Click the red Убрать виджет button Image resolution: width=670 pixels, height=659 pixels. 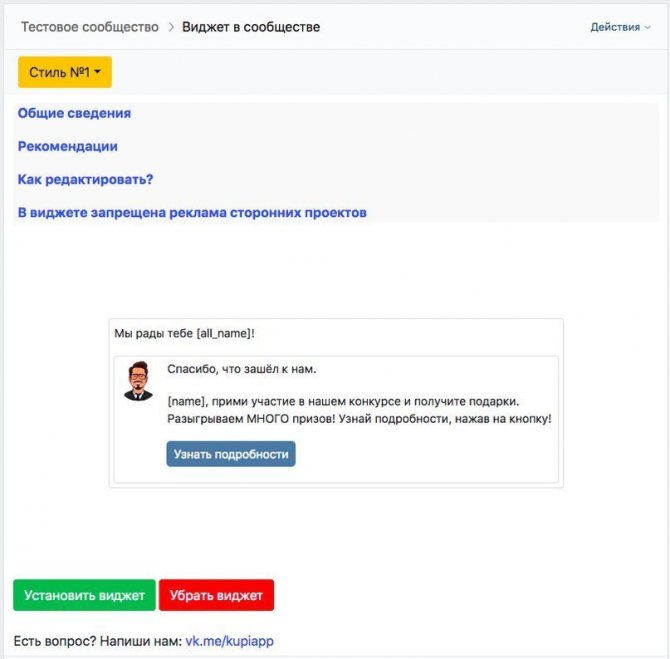pyautogui.click(x=216, y=595)
